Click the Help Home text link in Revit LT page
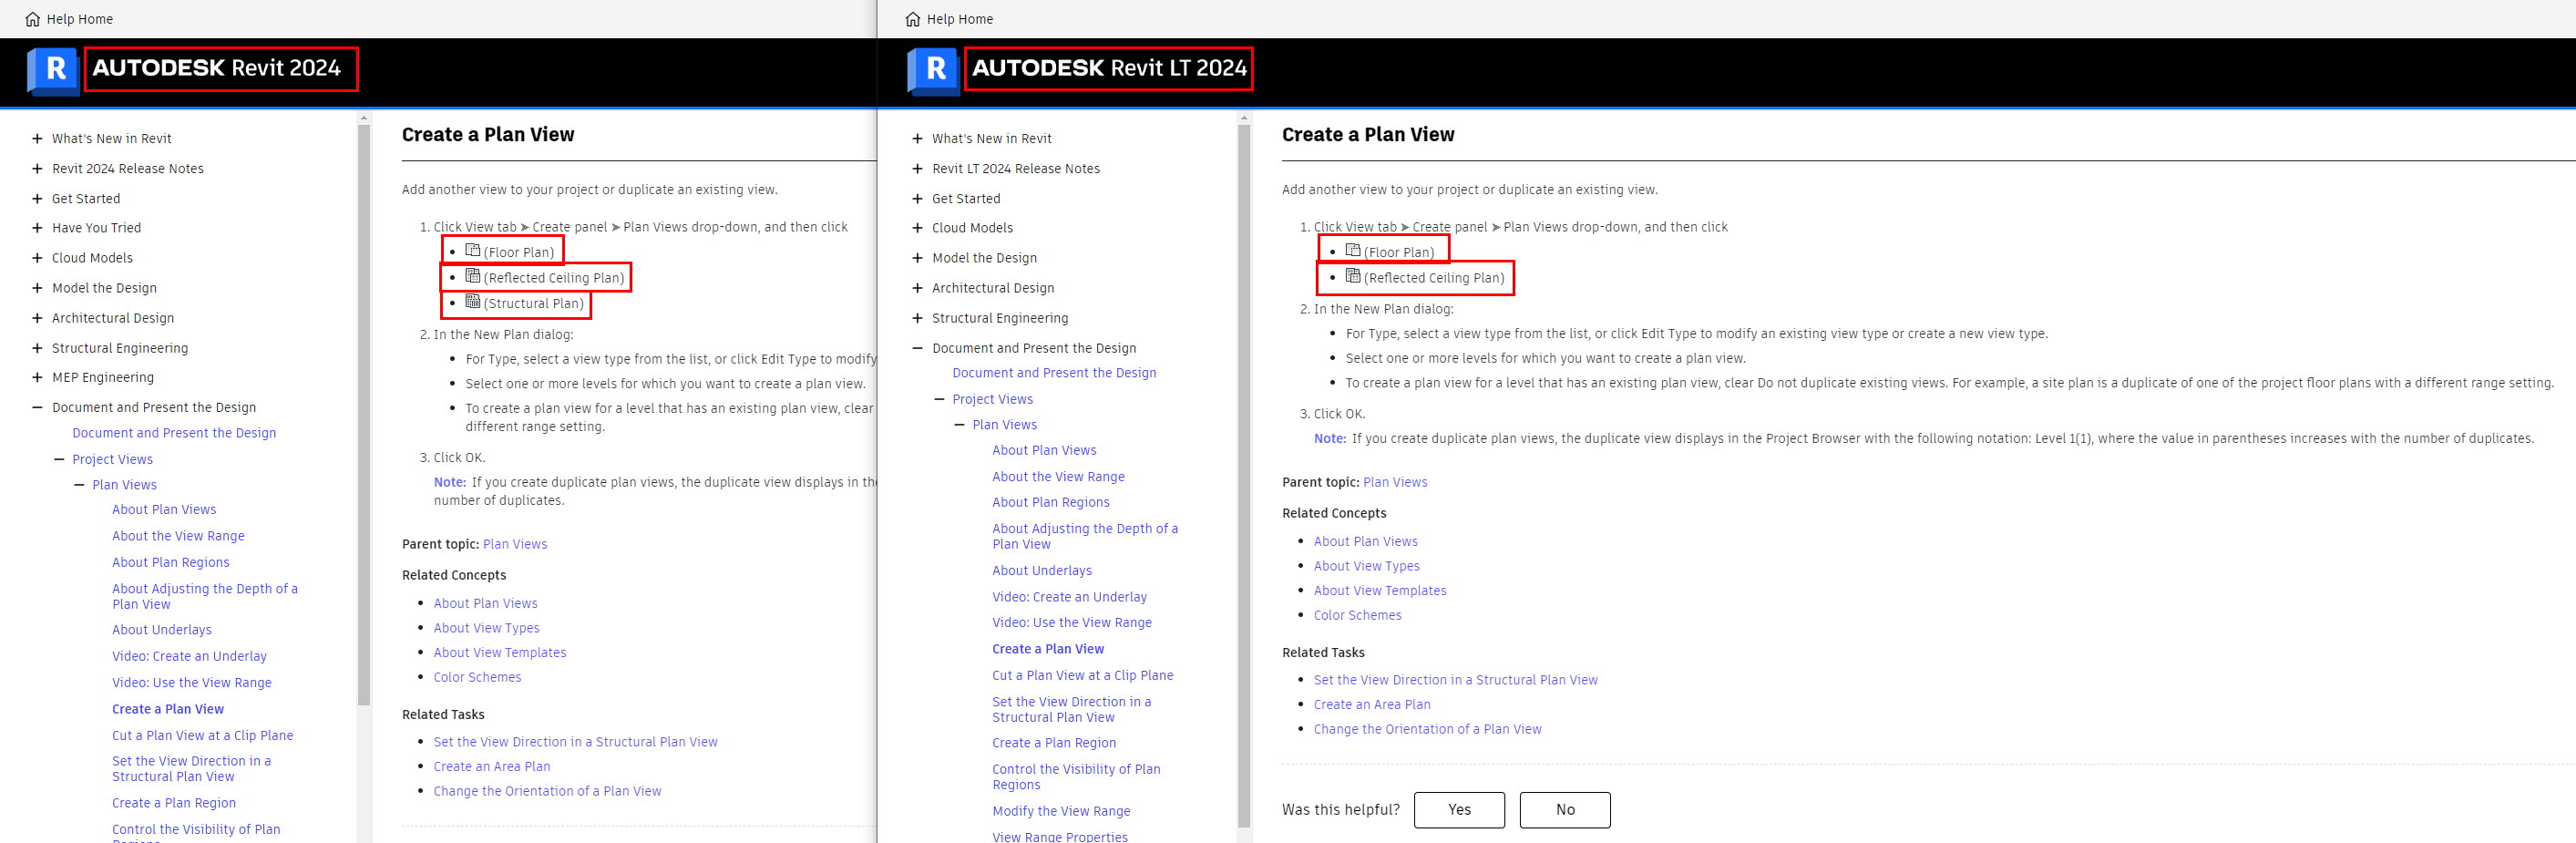The height and width of the screenshot is (843, 2576). click(960, 19)
